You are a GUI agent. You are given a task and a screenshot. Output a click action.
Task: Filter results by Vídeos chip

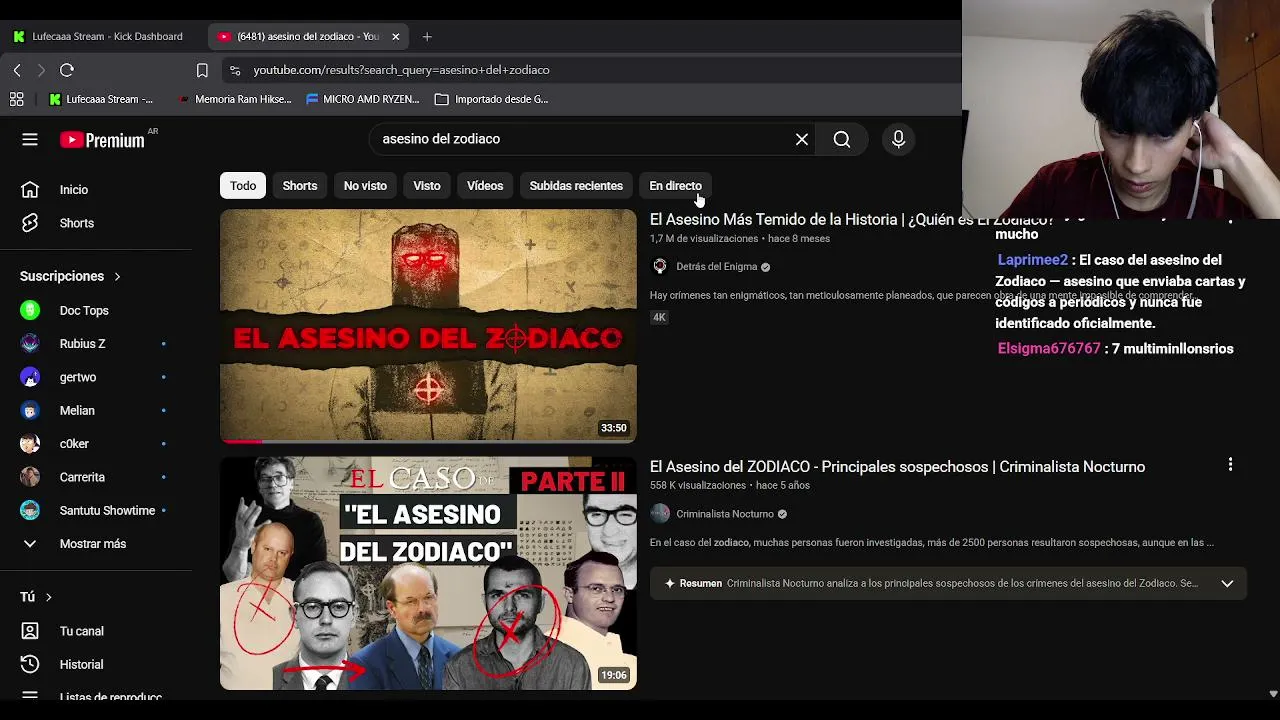click(485, 186)
